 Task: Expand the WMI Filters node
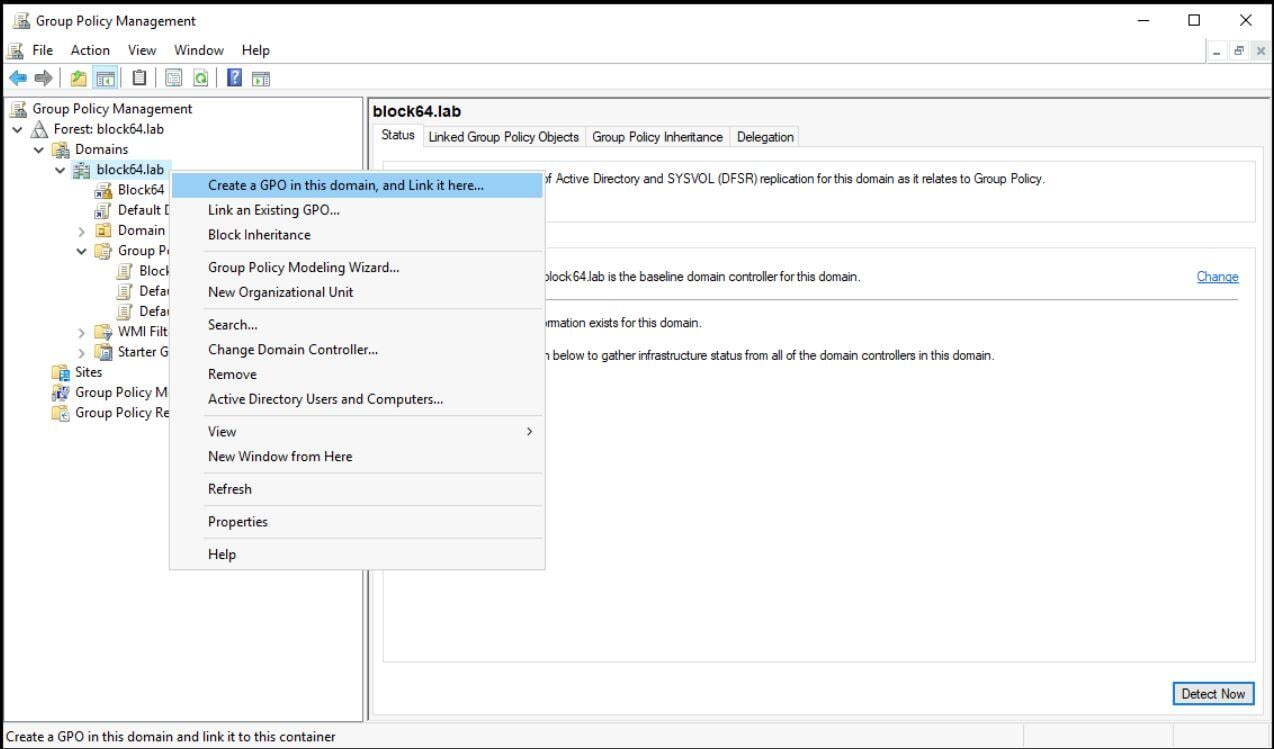(82, 331)
